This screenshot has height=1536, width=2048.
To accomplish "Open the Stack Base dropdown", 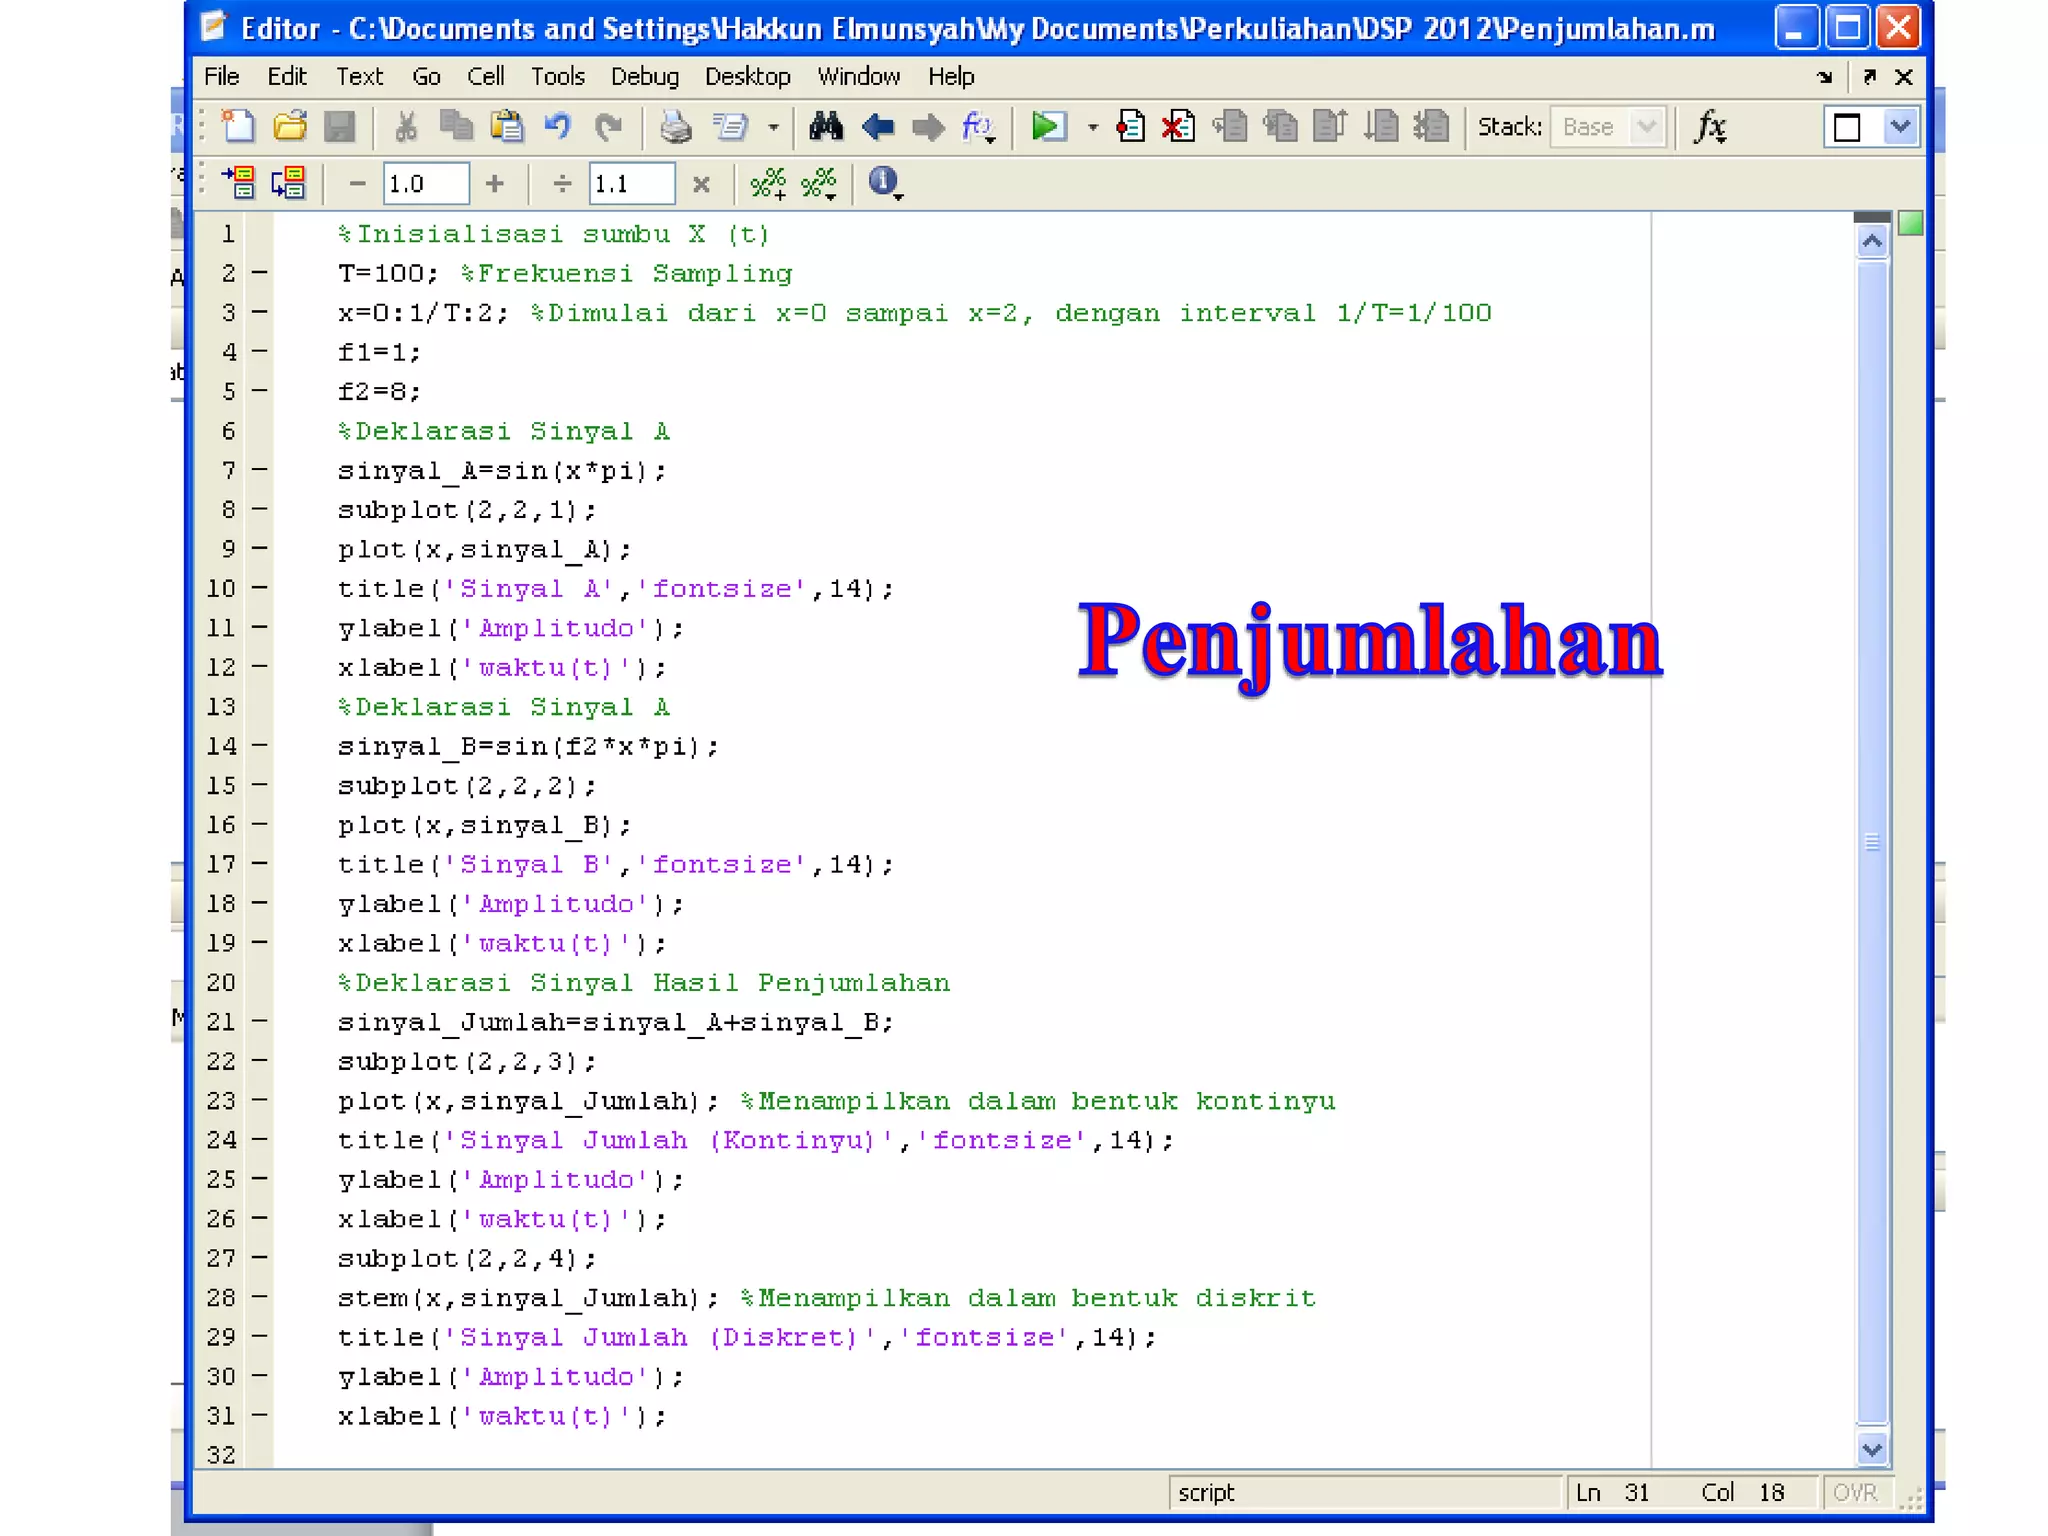I will tap(1645, 127).
